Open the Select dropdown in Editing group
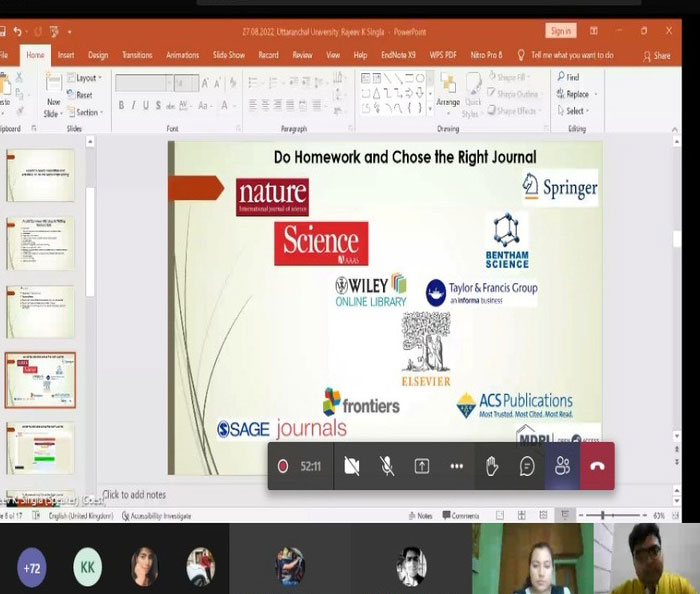The height and width of the screenshot is (594, 700). click(x=577, y=111)
